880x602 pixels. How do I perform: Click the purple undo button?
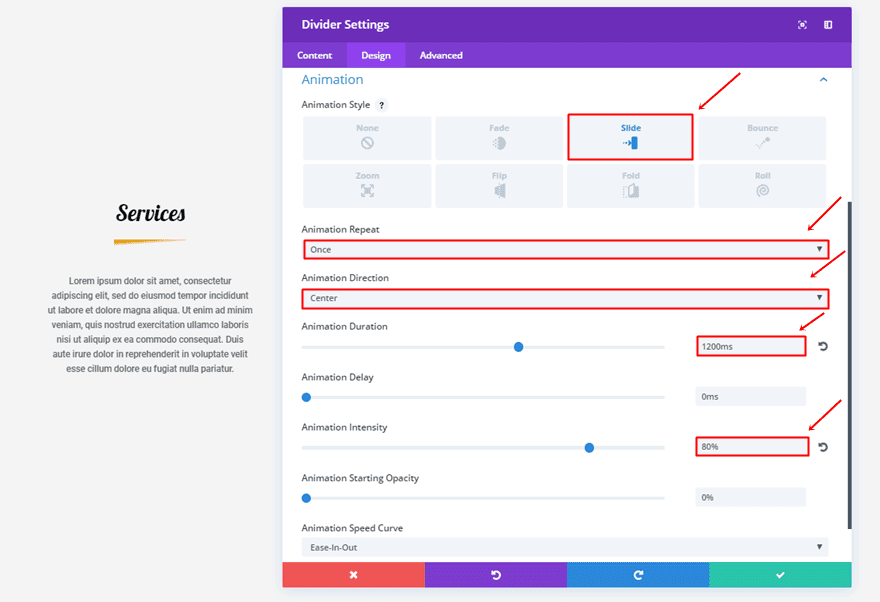pyautogui.click(x=495, y=575)
